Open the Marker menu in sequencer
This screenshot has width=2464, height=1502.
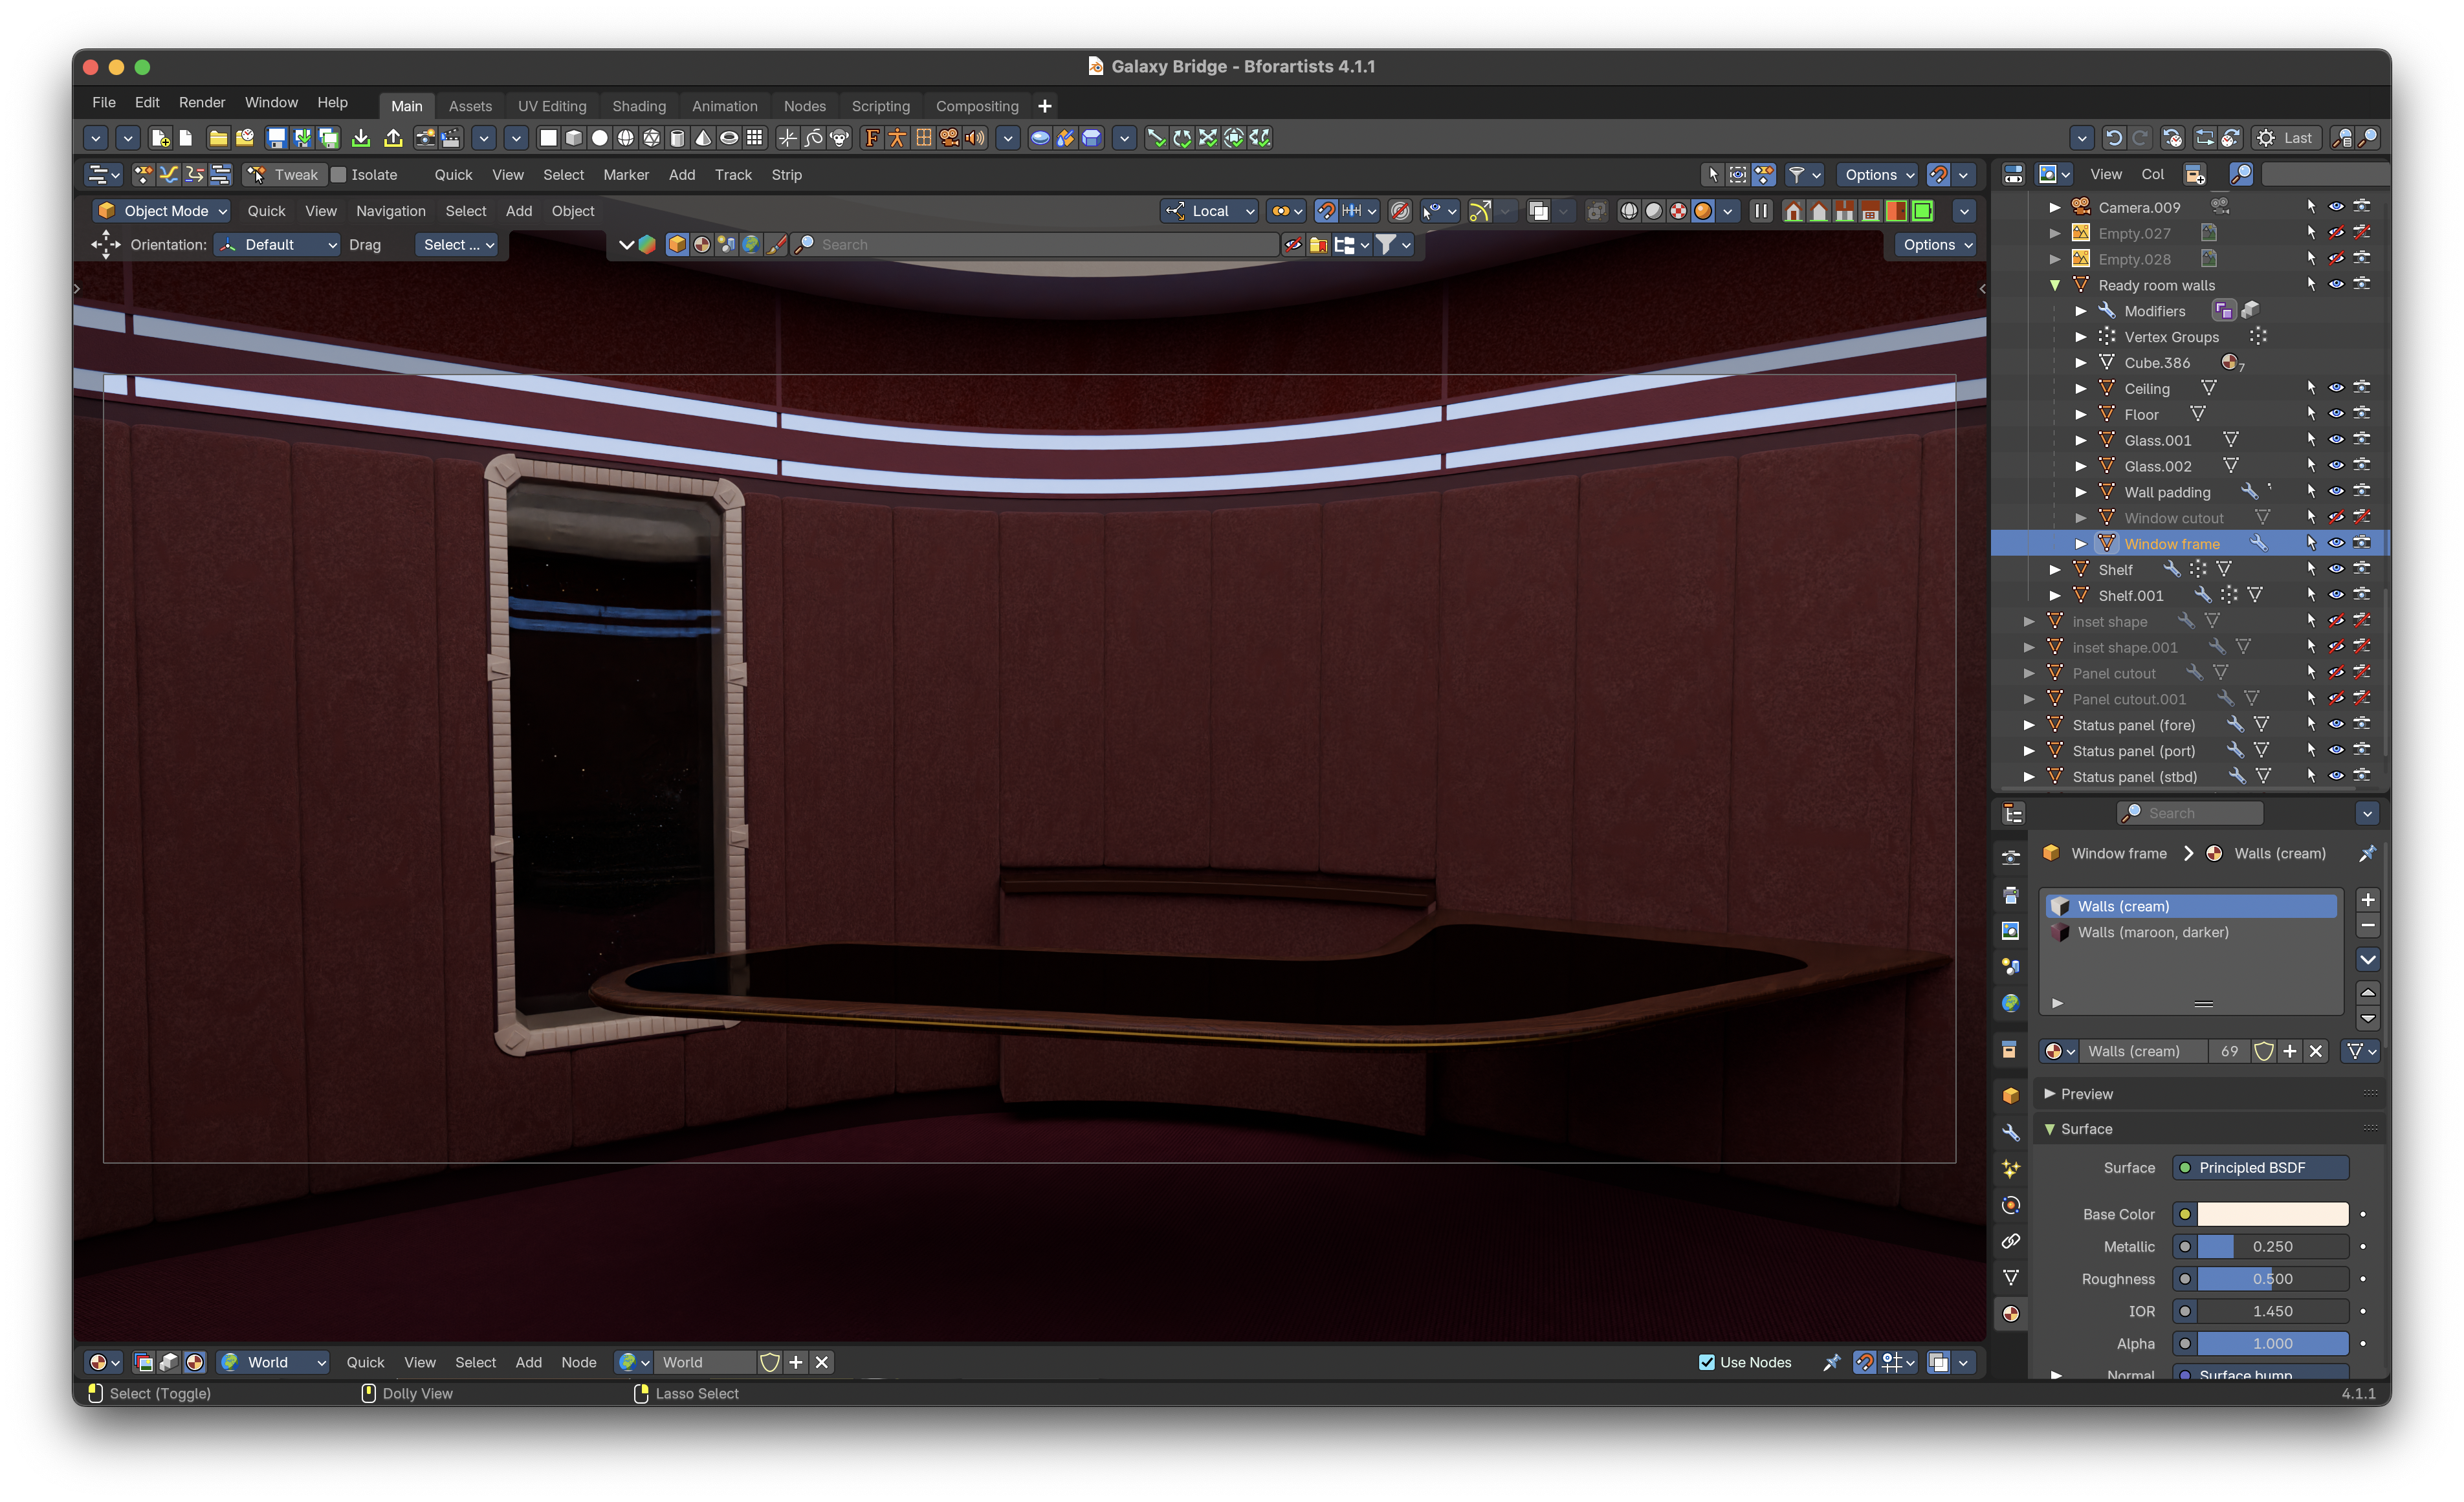pyautogui.click(x=626, y=174)
